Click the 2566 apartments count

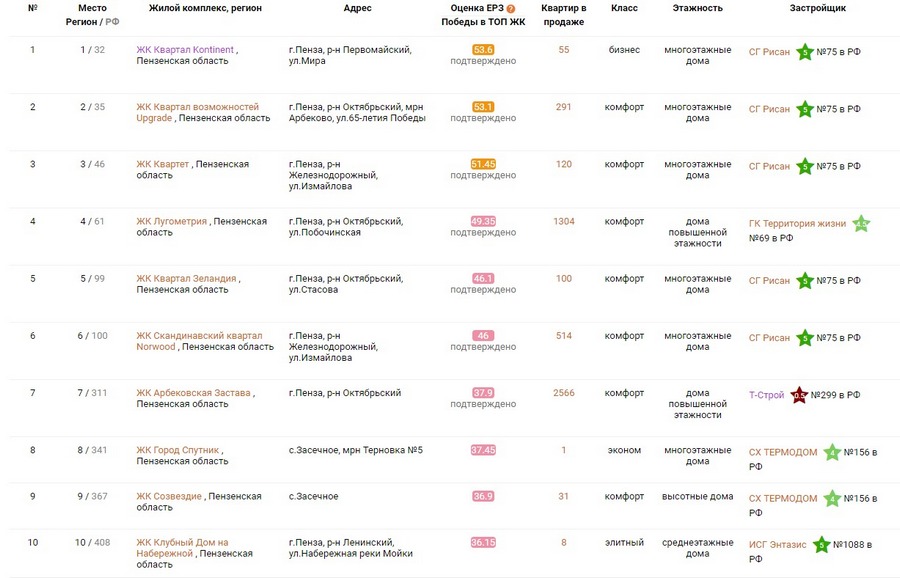pos(564,393)
